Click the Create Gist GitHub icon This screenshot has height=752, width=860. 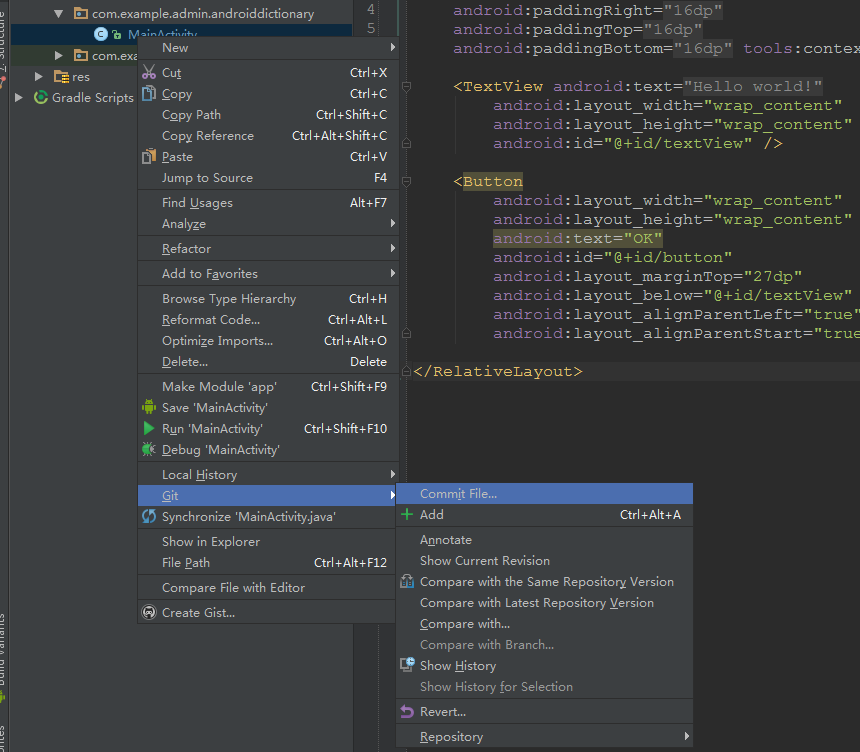click(x=149, y=613)
